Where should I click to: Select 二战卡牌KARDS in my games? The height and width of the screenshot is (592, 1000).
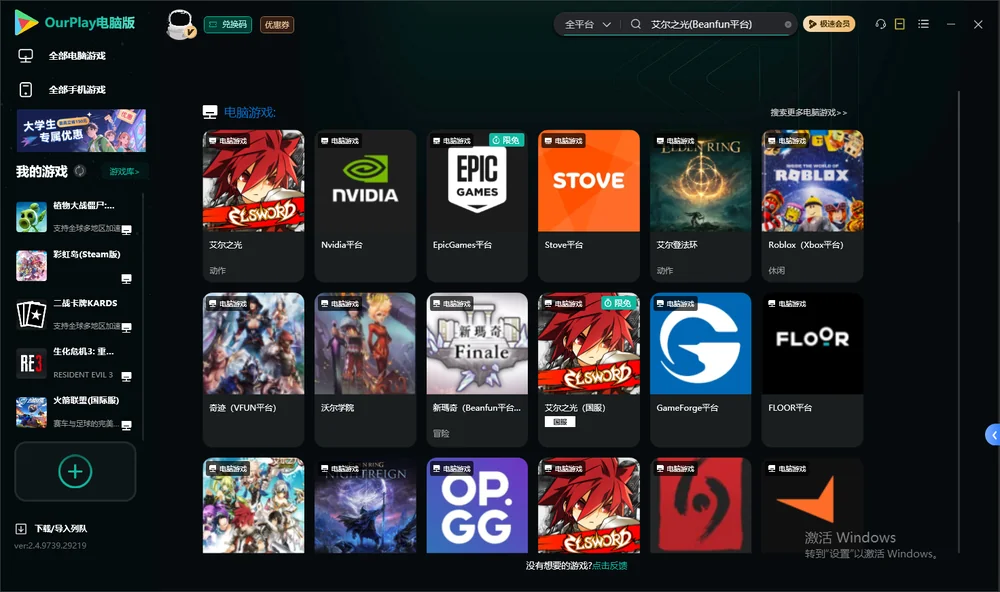tap(75, 314)
